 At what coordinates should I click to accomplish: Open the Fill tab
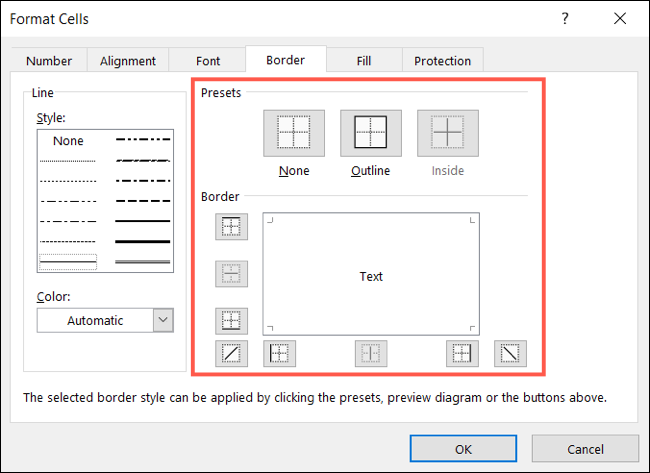[x=364, y=61]
